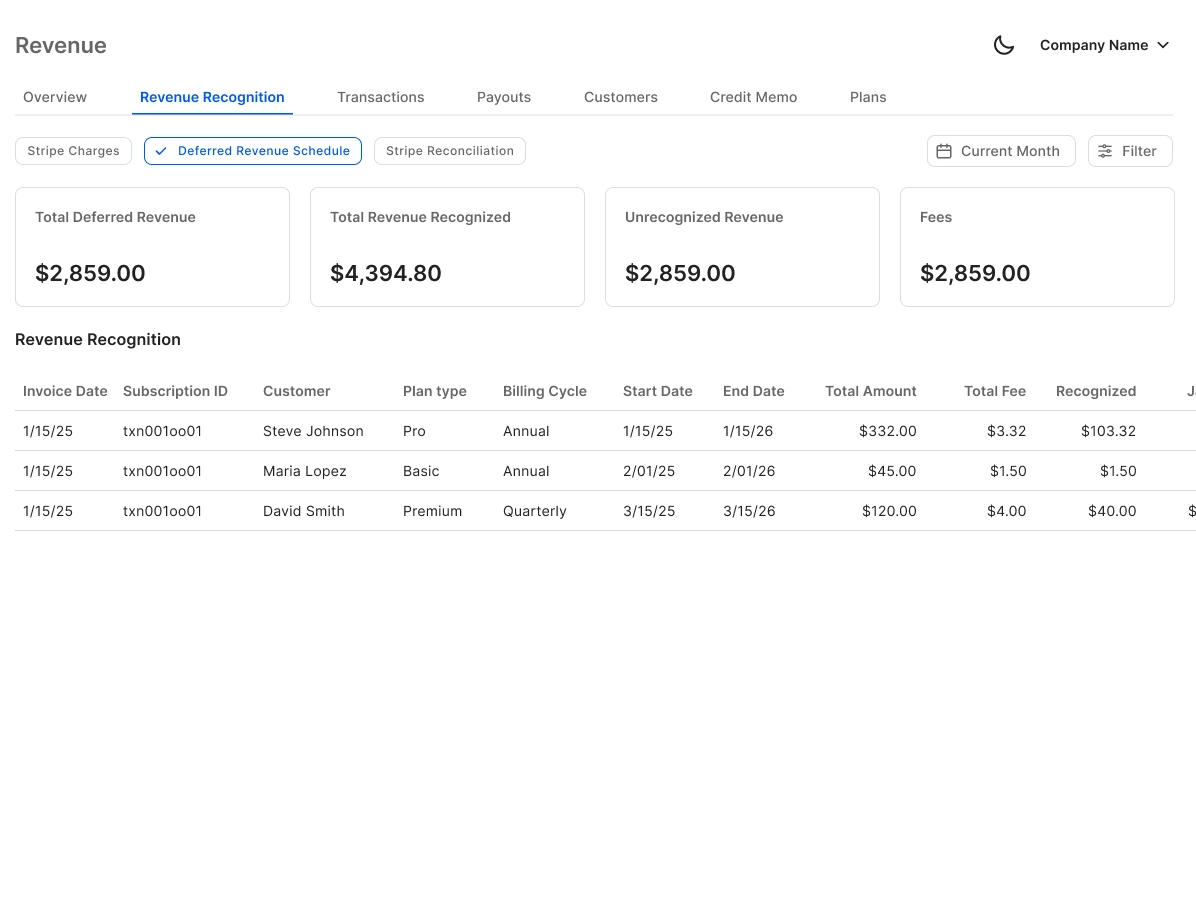This screenshot has width=1196, height=919.
Task: Click the Billing Cycle column header
Action: pos(545,391)
